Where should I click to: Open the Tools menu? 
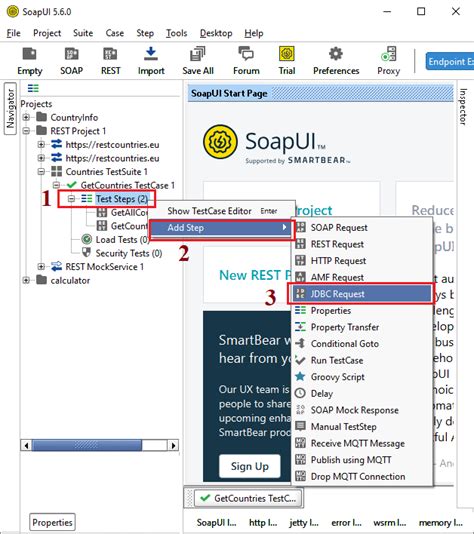[x=176, y=33]
